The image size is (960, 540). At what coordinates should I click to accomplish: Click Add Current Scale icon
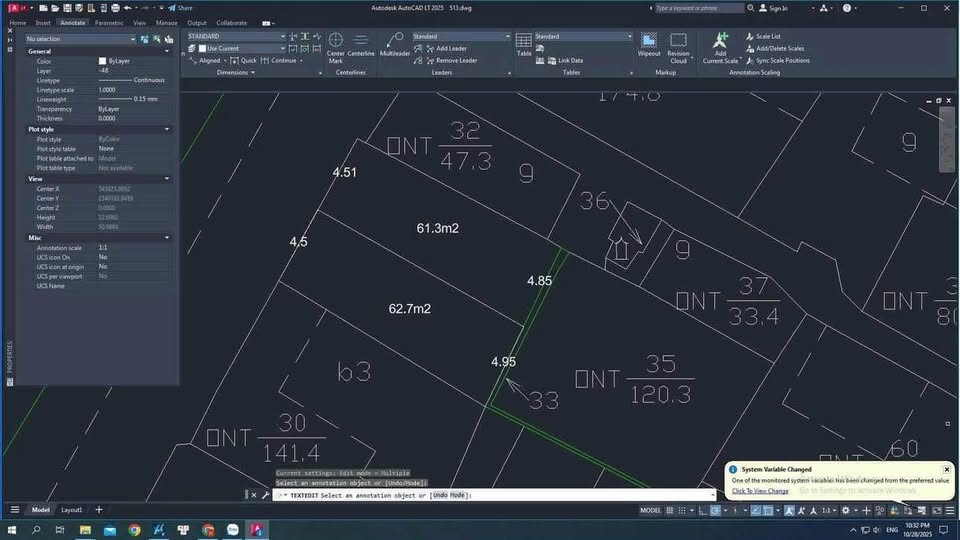click(x=720, y=46)
